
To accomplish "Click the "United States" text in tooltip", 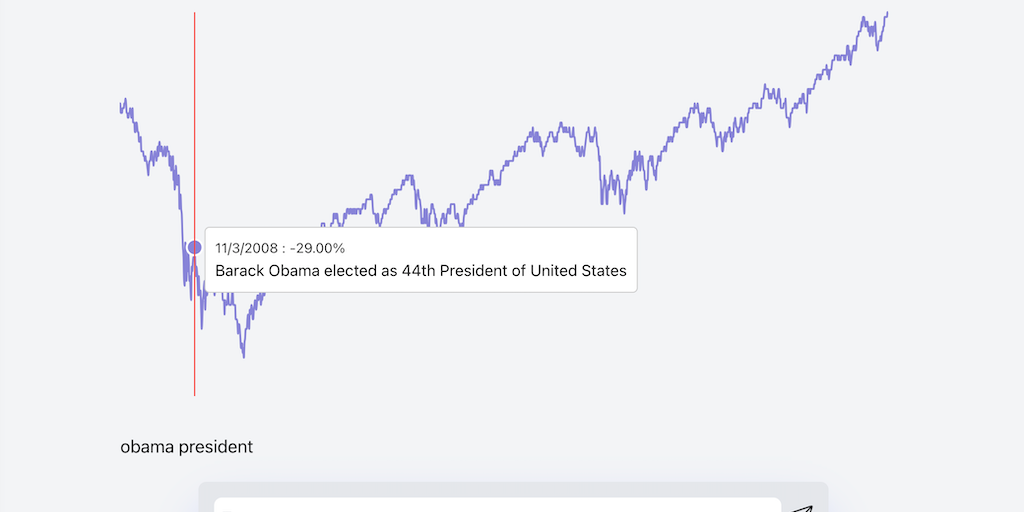I will tap(578, 271).
